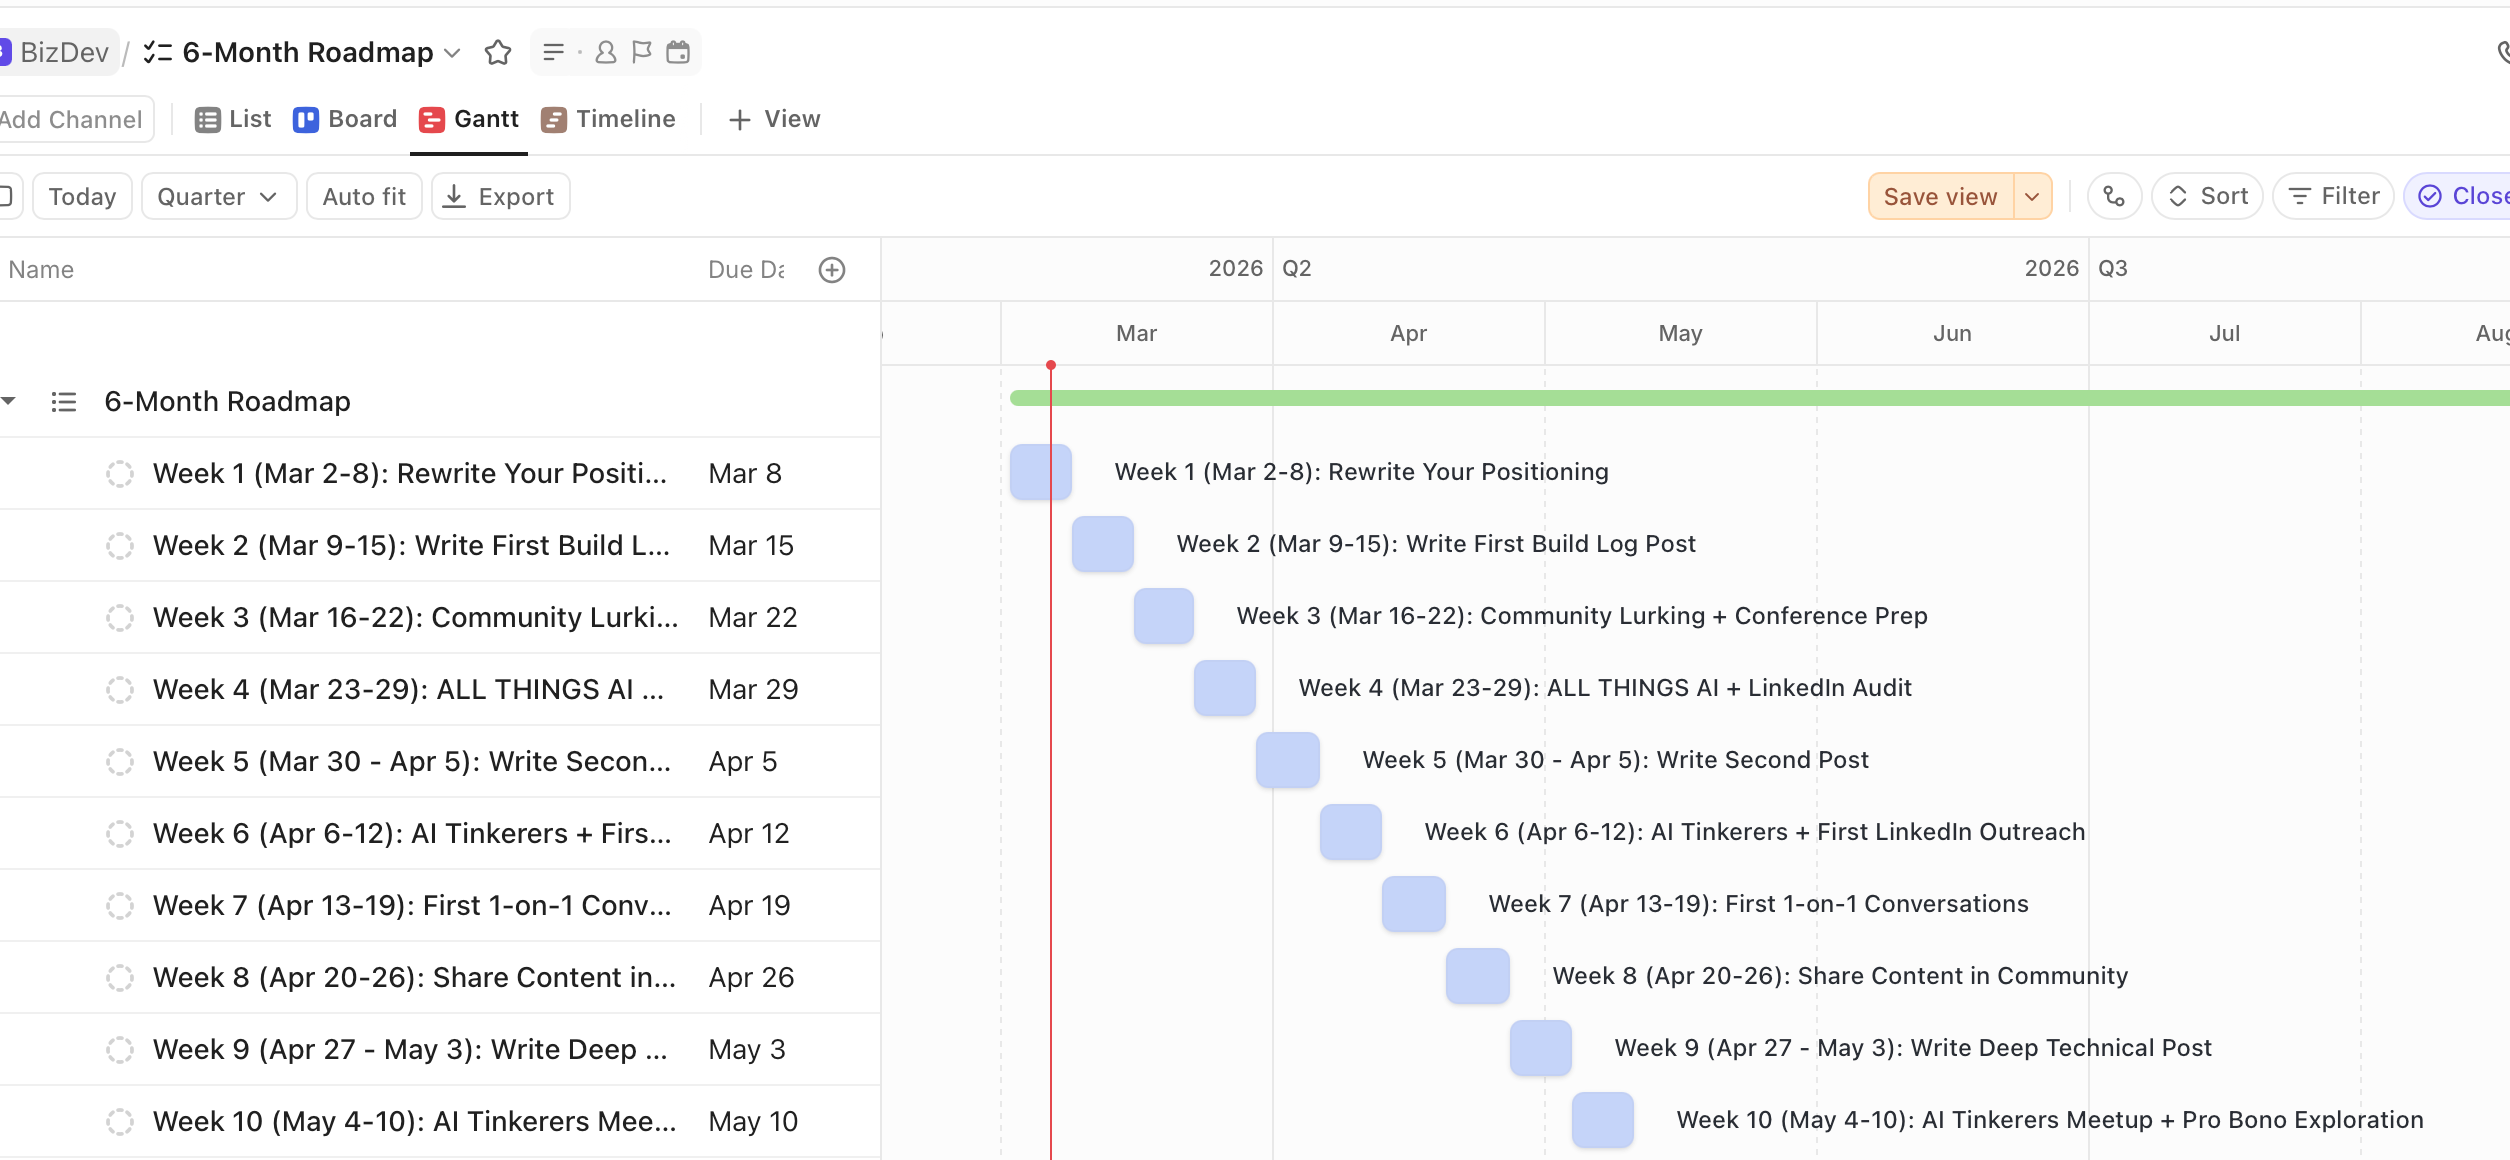This screenshot has height=1160, width=2510.
Task: Open the Save view dropdown arrow
Action: (2032, 196)
